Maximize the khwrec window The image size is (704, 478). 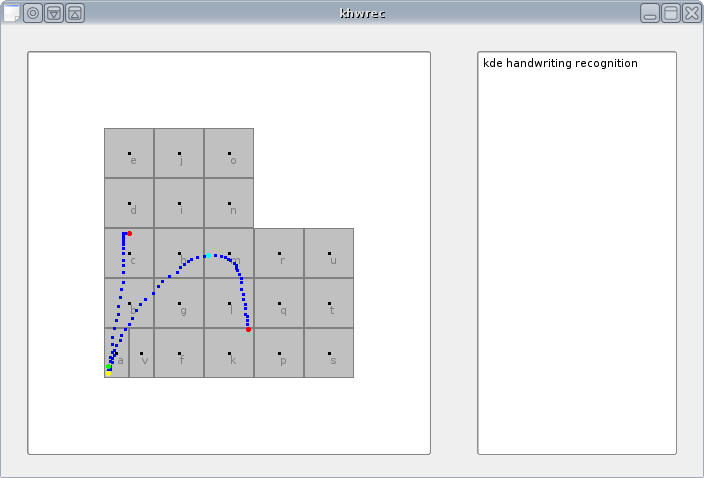click(671, 13)
